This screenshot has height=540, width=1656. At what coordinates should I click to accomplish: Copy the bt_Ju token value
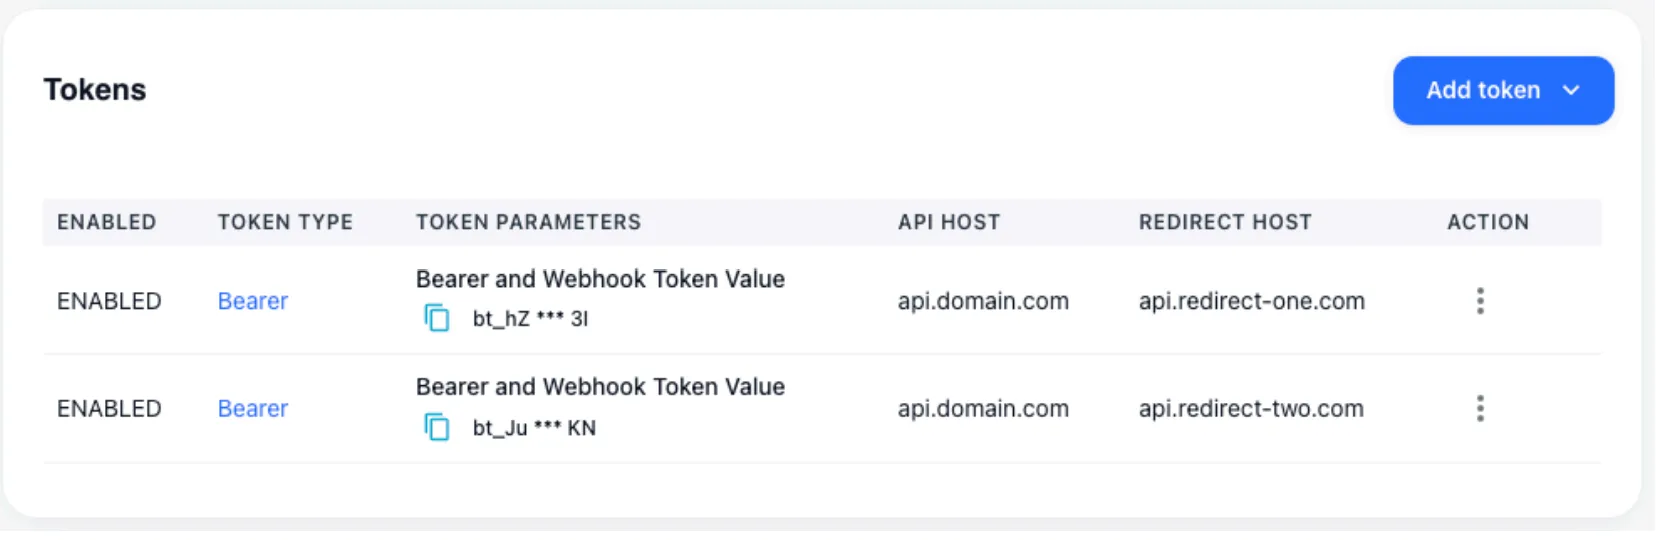(437, 427)
